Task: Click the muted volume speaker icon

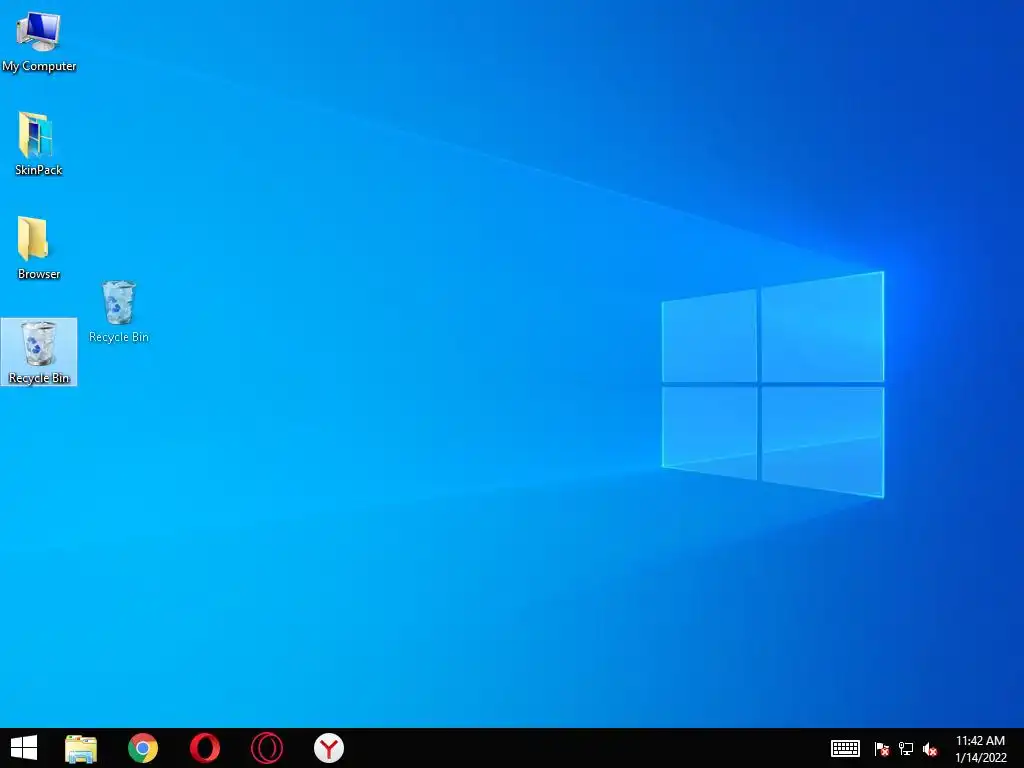Action: point(930,749)
